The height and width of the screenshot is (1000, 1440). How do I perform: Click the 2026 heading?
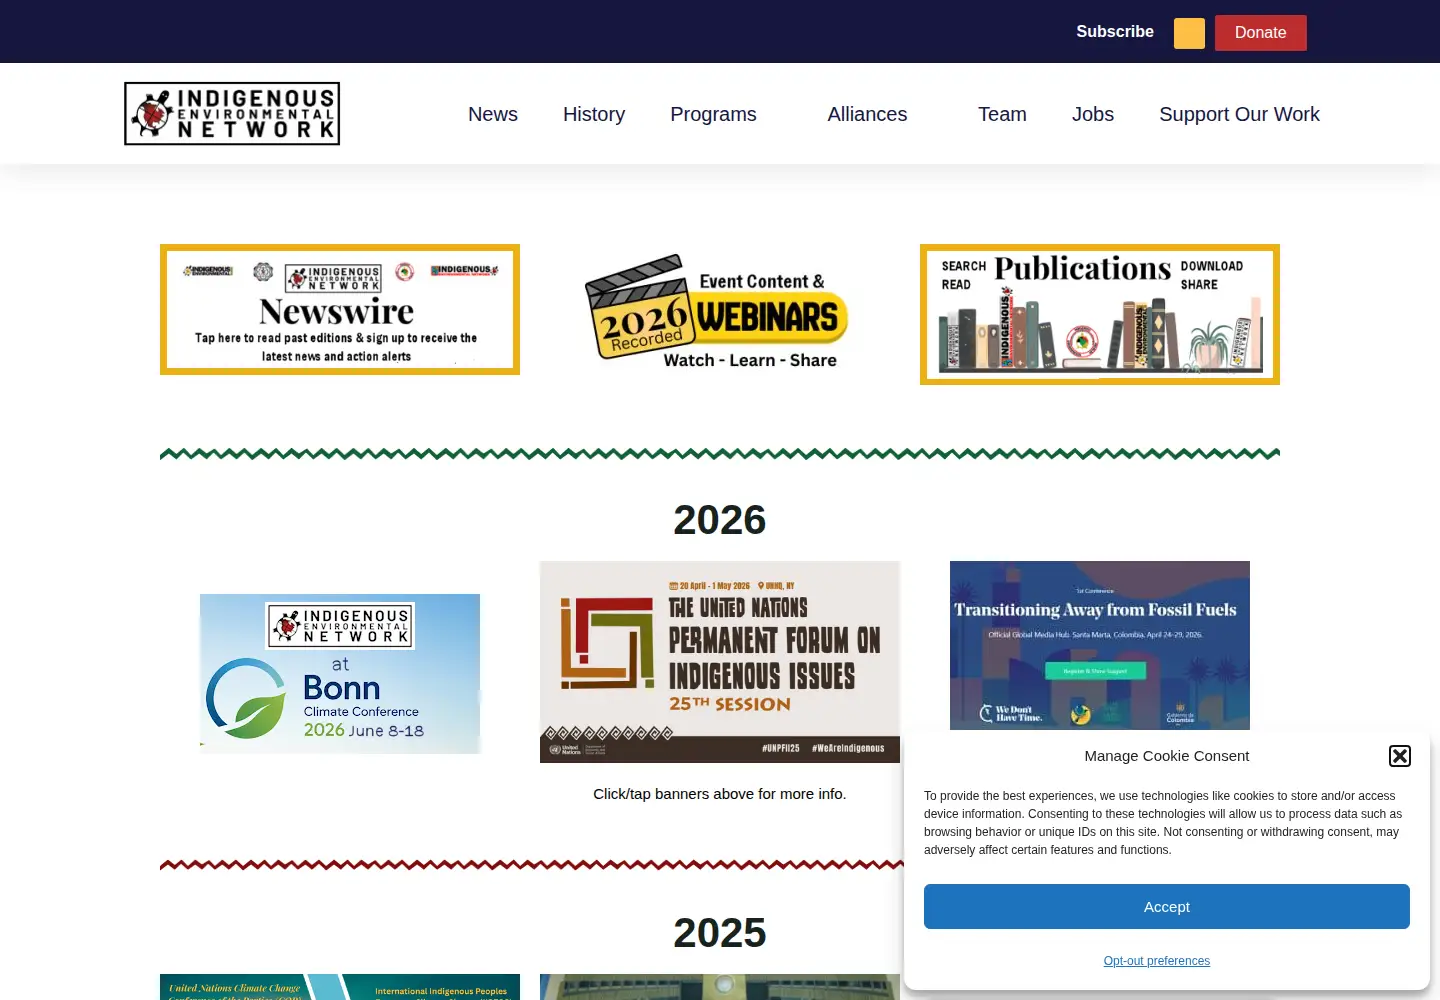pos(720,520)
